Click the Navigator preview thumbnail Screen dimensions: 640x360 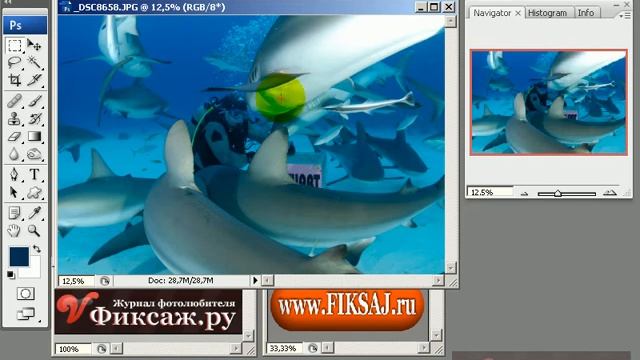coord(549,102)
